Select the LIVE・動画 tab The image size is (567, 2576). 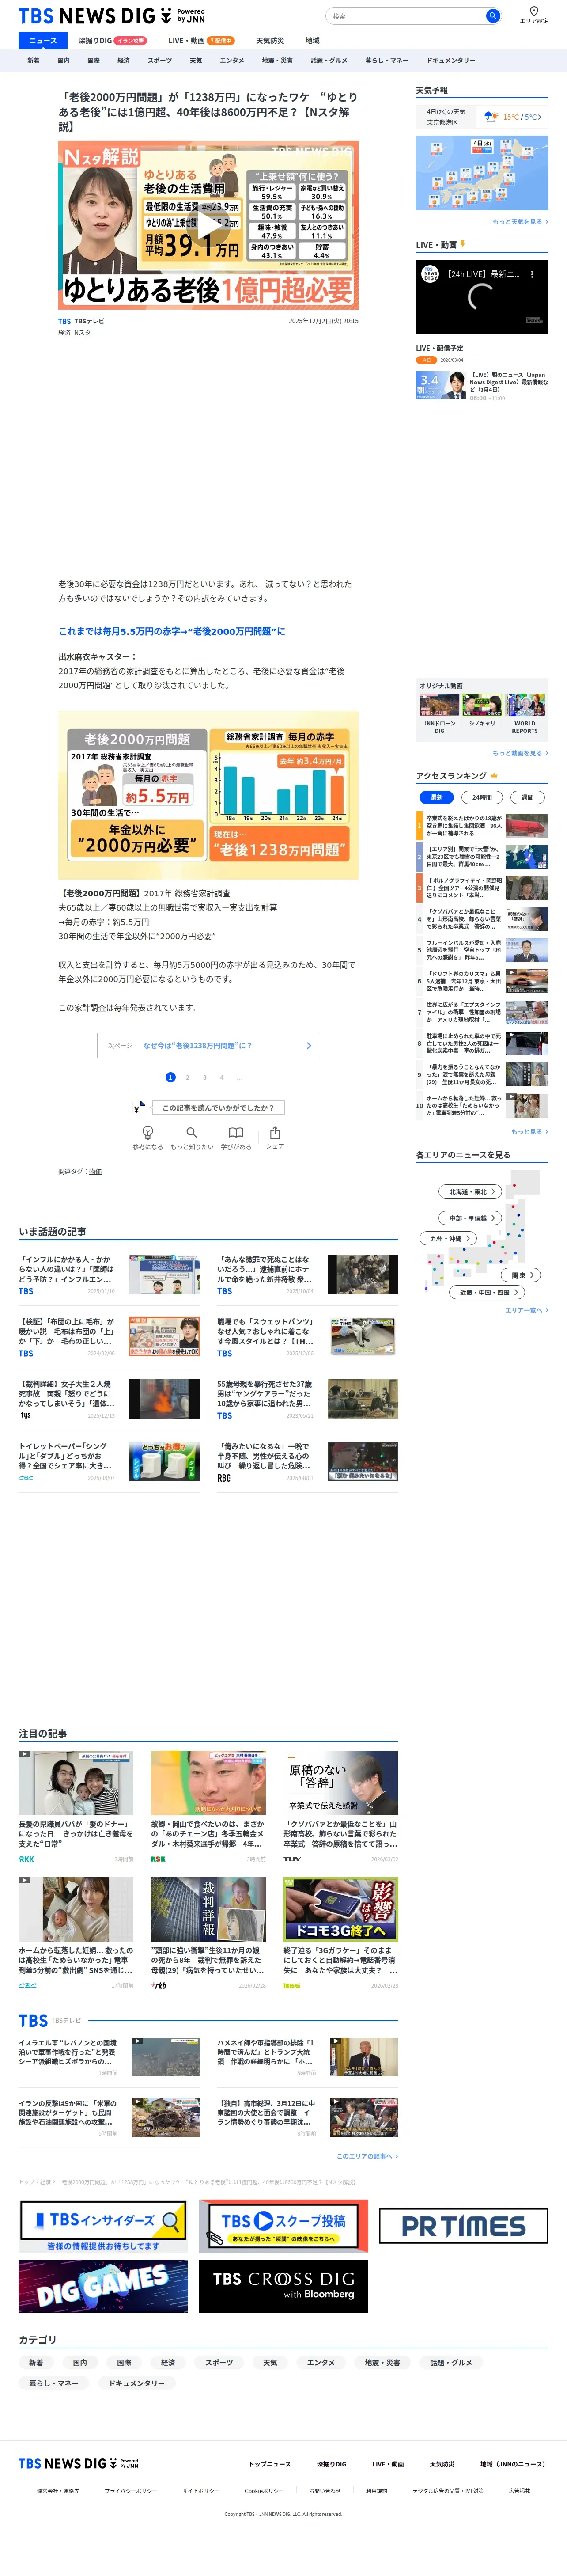(x=201, y=41)
